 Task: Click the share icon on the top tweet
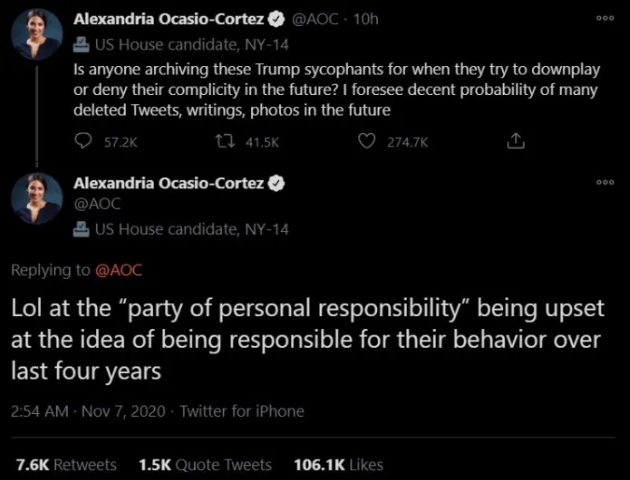tap(516, 142)
